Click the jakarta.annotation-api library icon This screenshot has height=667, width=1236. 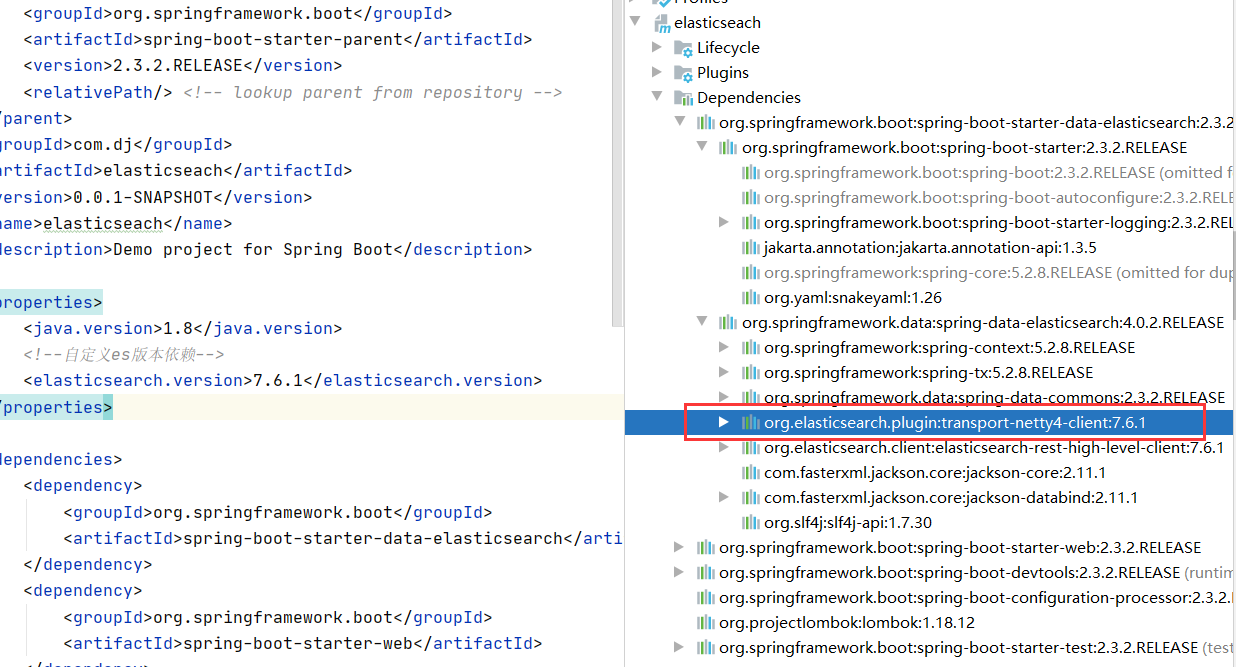tap(751, 247)
